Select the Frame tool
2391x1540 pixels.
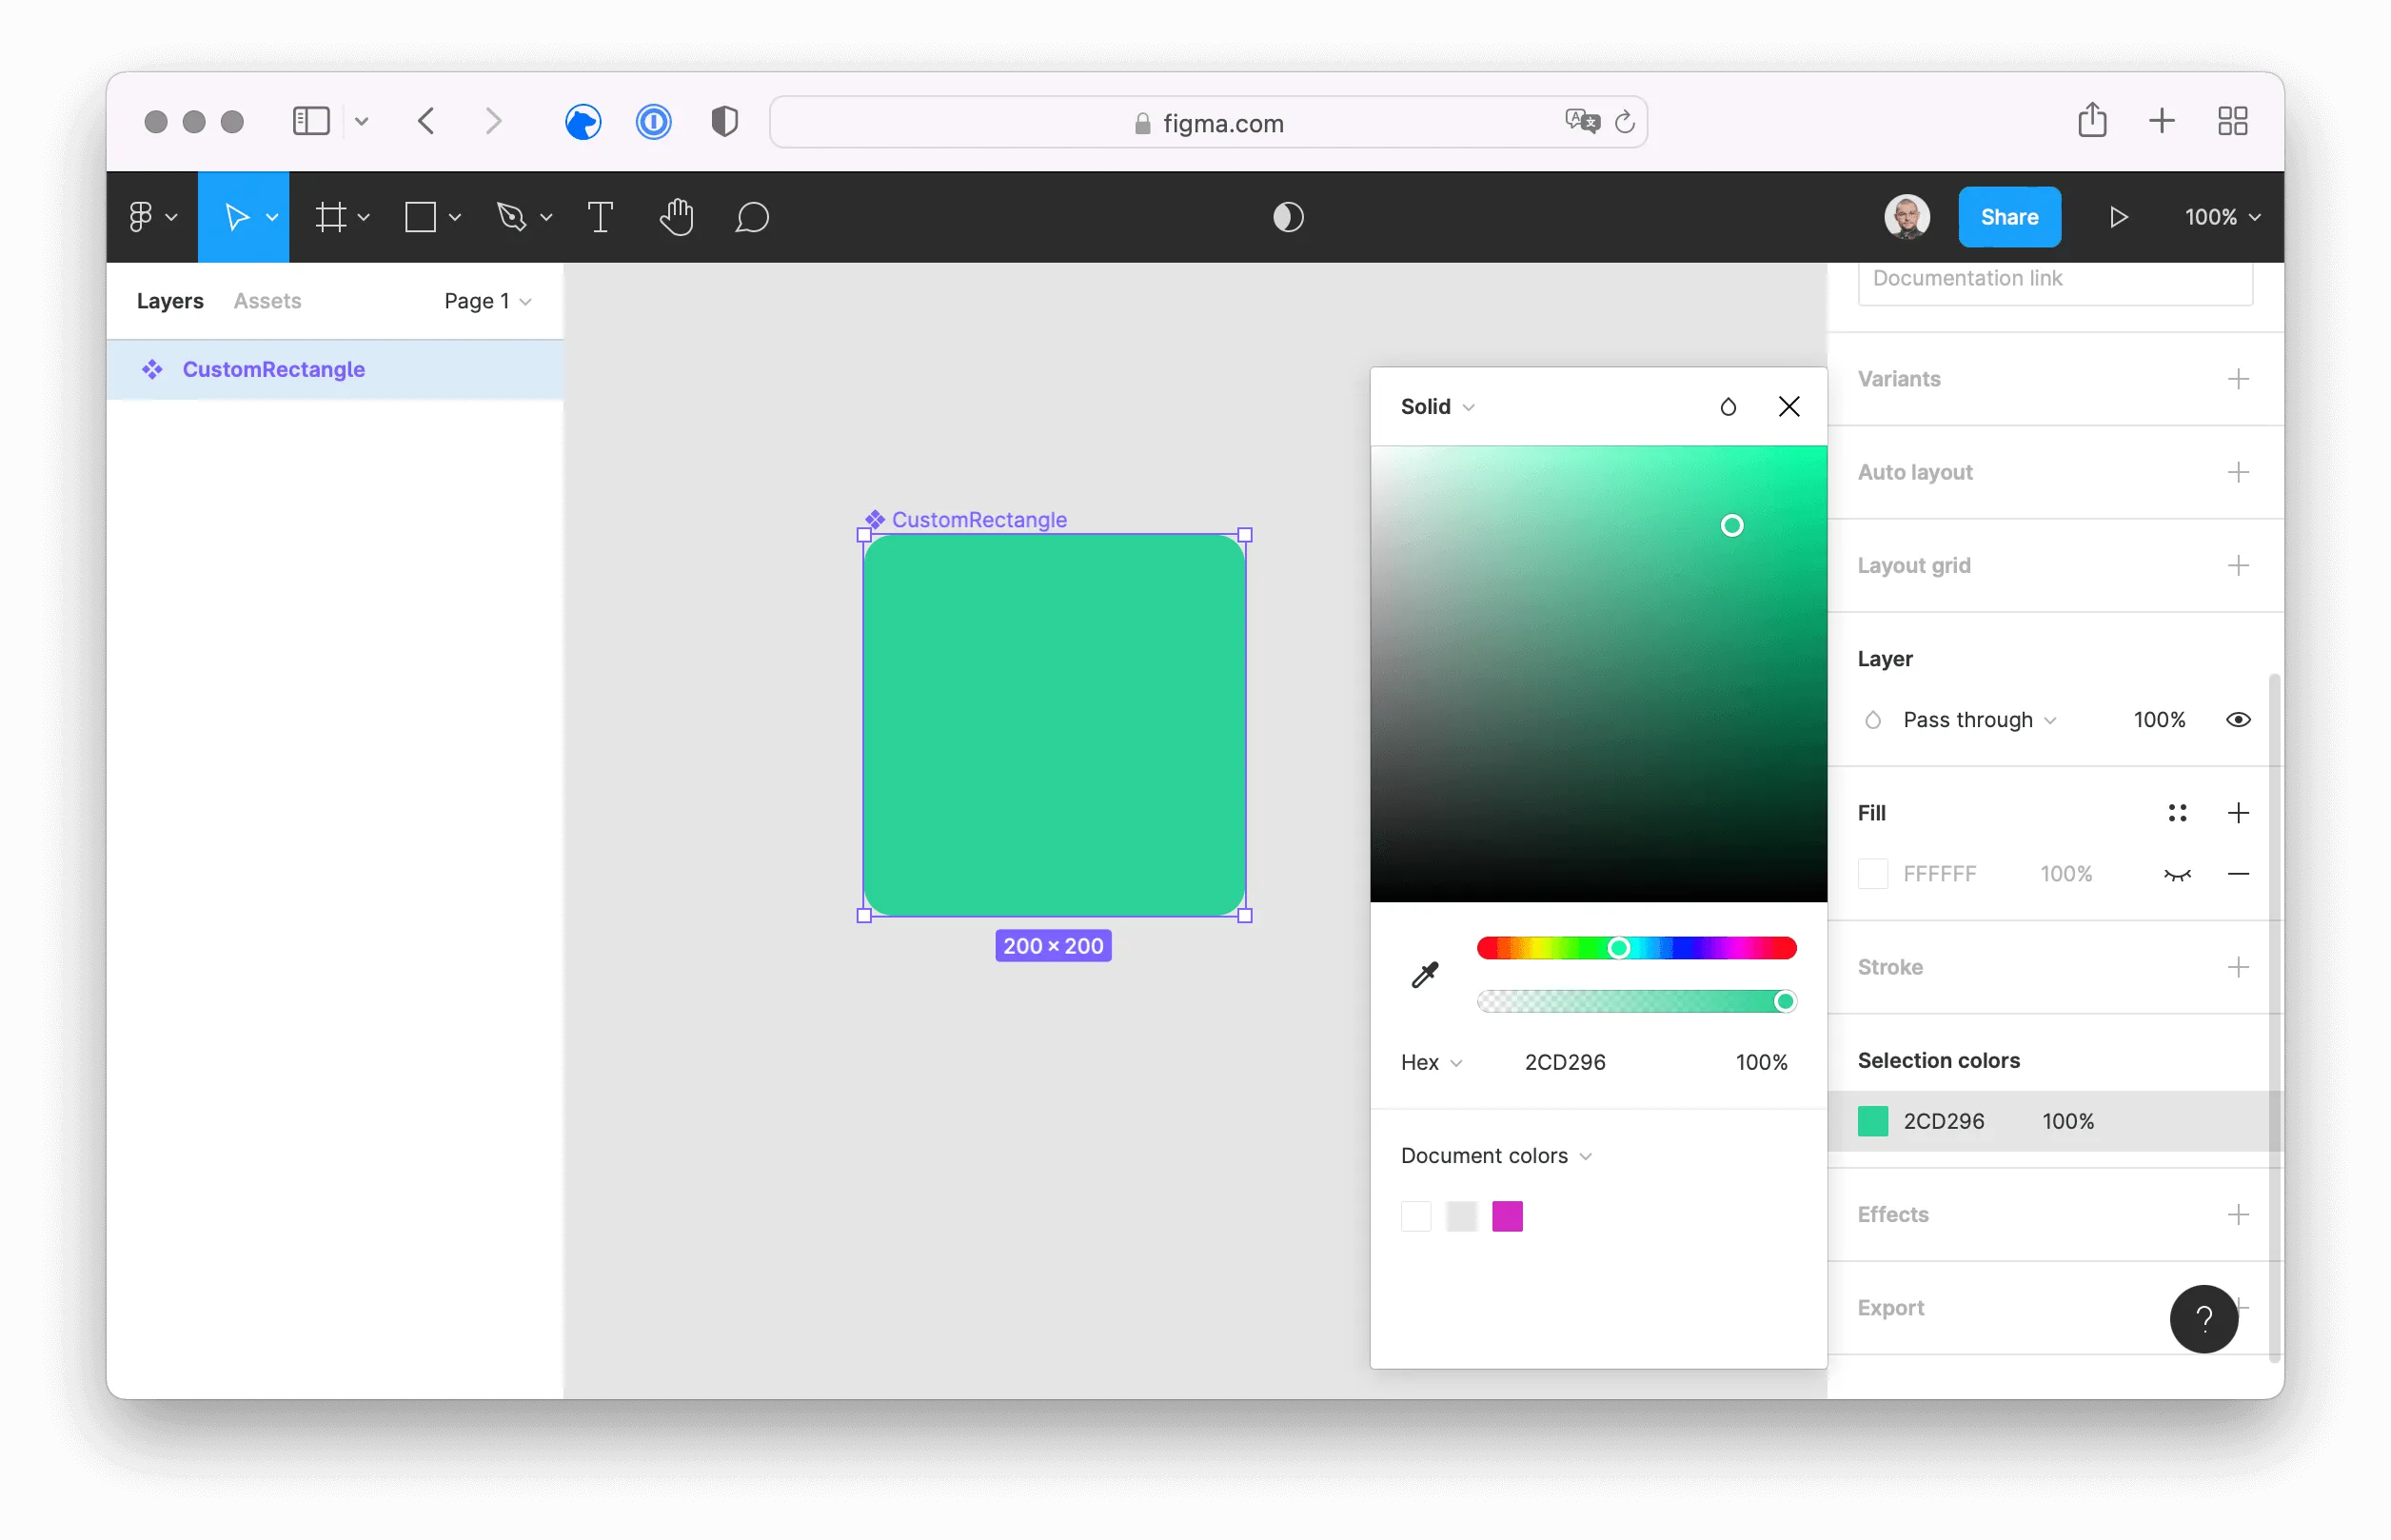point(333,217)
